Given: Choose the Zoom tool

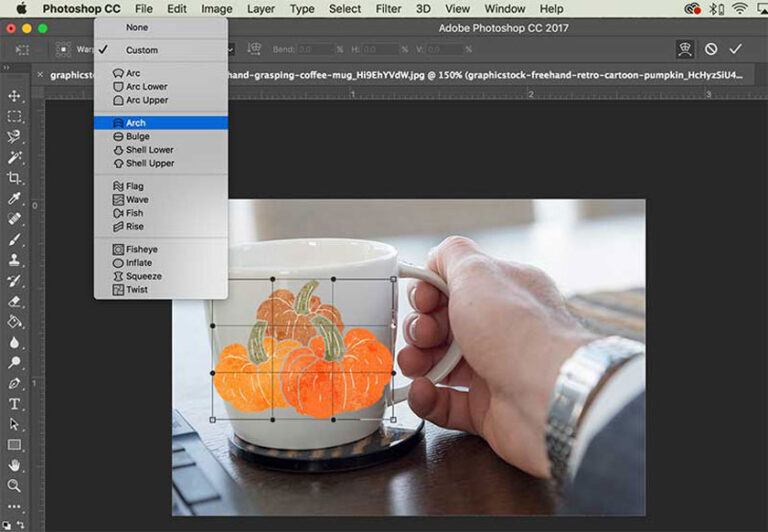Looking at the screenshot, I should [x=15, y=486].
